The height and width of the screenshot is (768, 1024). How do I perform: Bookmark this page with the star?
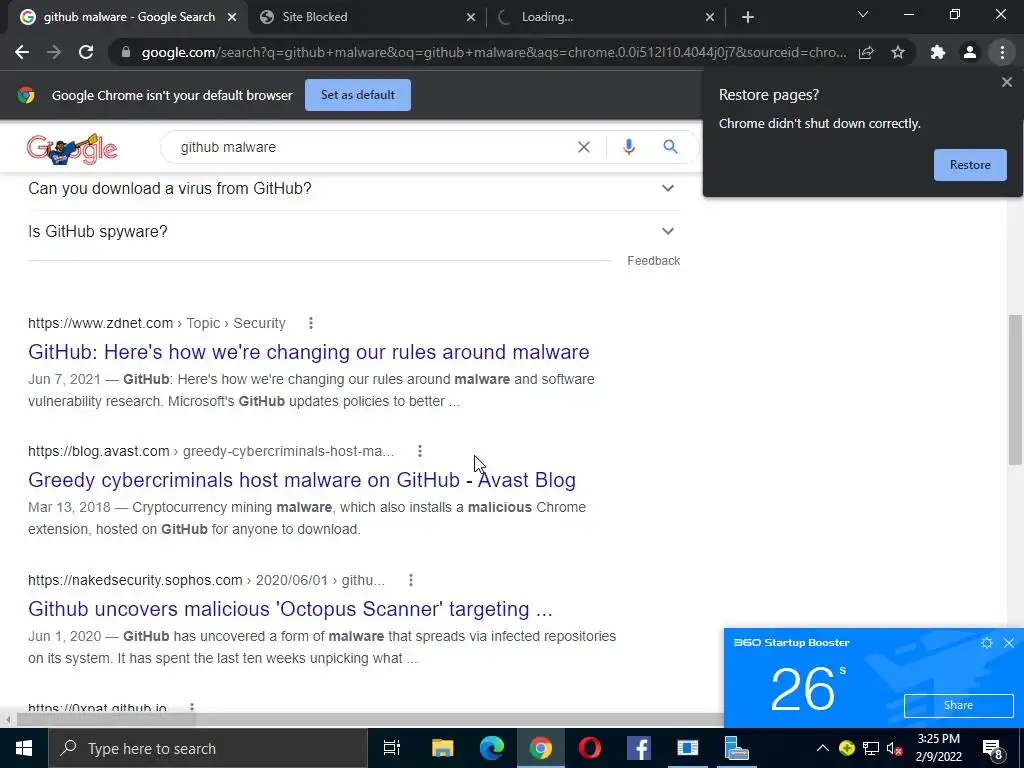pyautogui.click(x=898, y=52)
